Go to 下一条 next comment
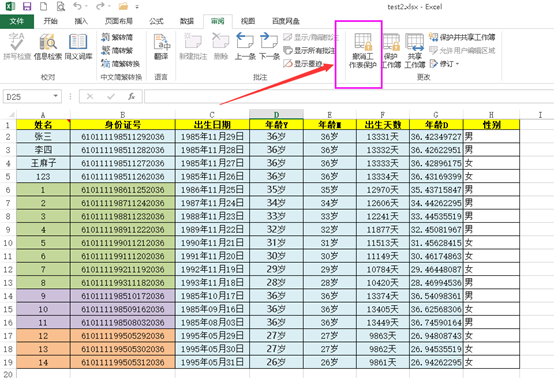554x378 pixels. tap(269, 46)
